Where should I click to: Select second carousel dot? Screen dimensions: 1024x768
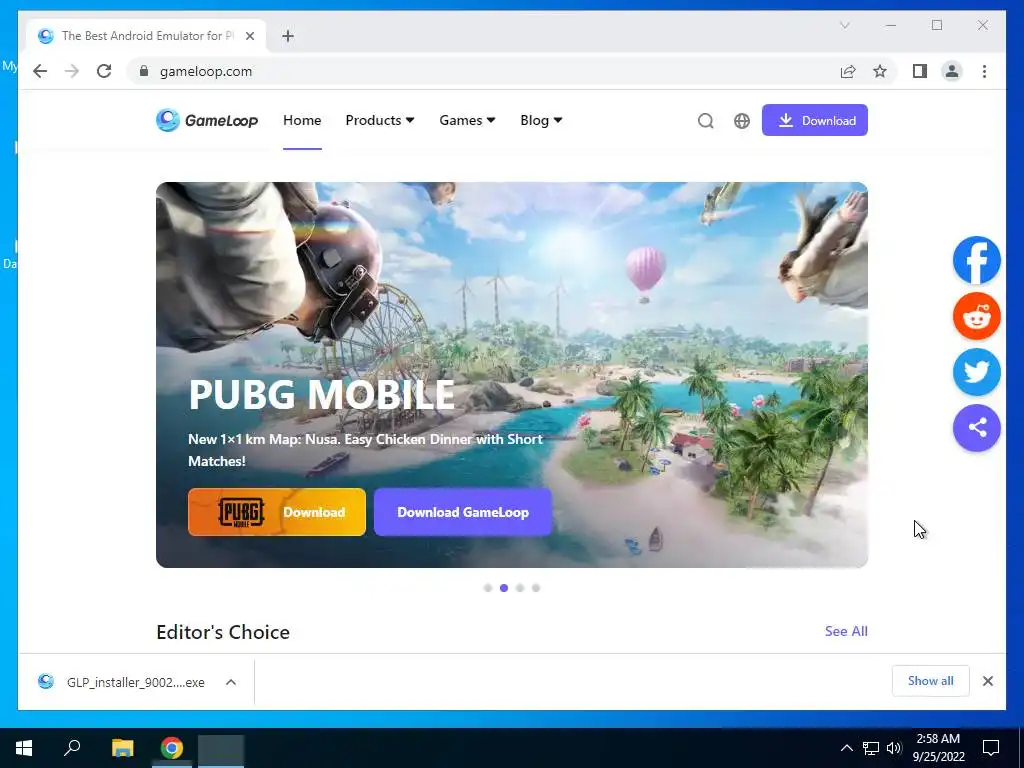coord(504,588)
